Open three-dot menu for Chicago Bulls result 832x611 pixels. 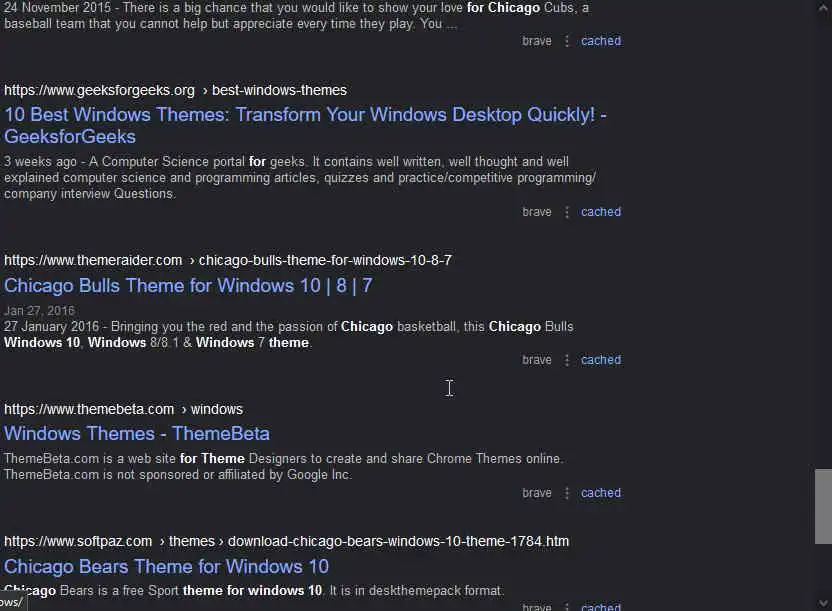coord(567,360)
